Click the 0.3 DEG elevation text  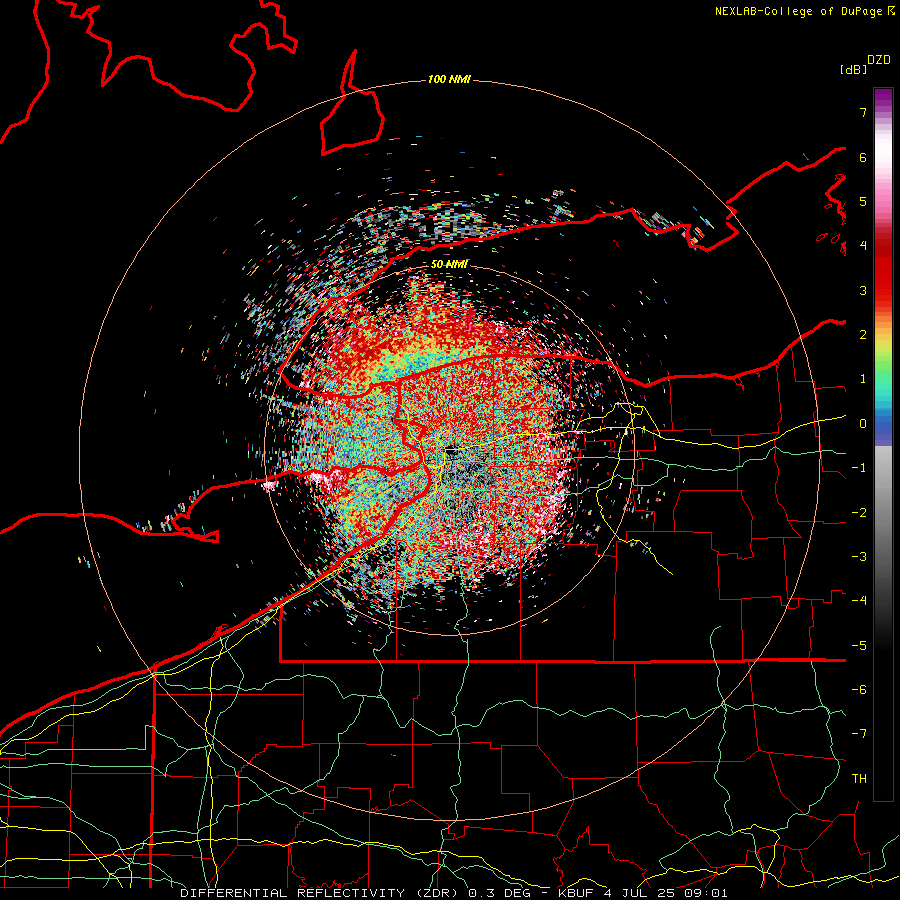point(497,893)
